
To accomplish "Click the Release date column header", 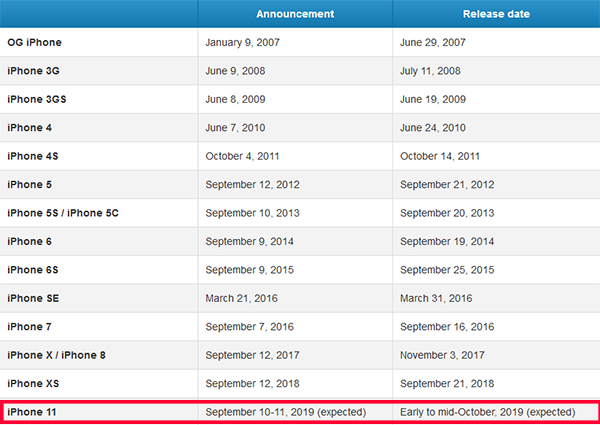I will click(496, 14).
